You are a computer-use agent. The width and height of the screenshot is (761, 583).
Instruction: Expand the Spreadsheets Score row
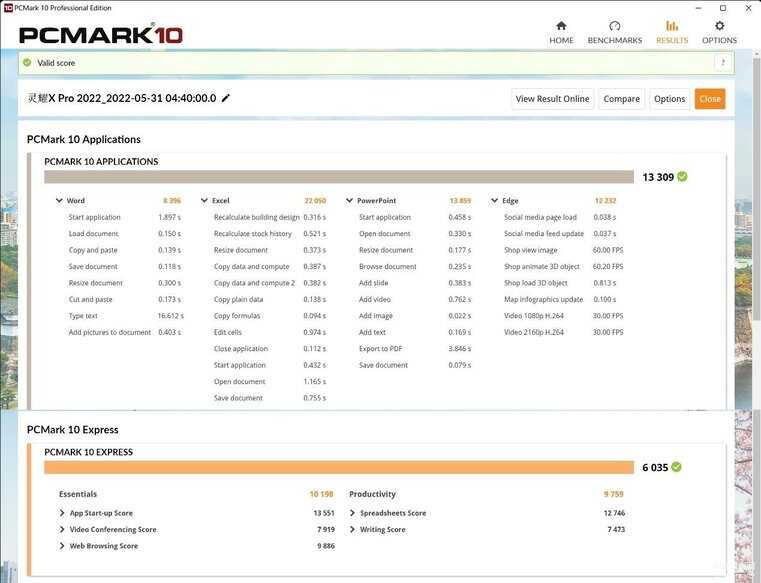352,513
